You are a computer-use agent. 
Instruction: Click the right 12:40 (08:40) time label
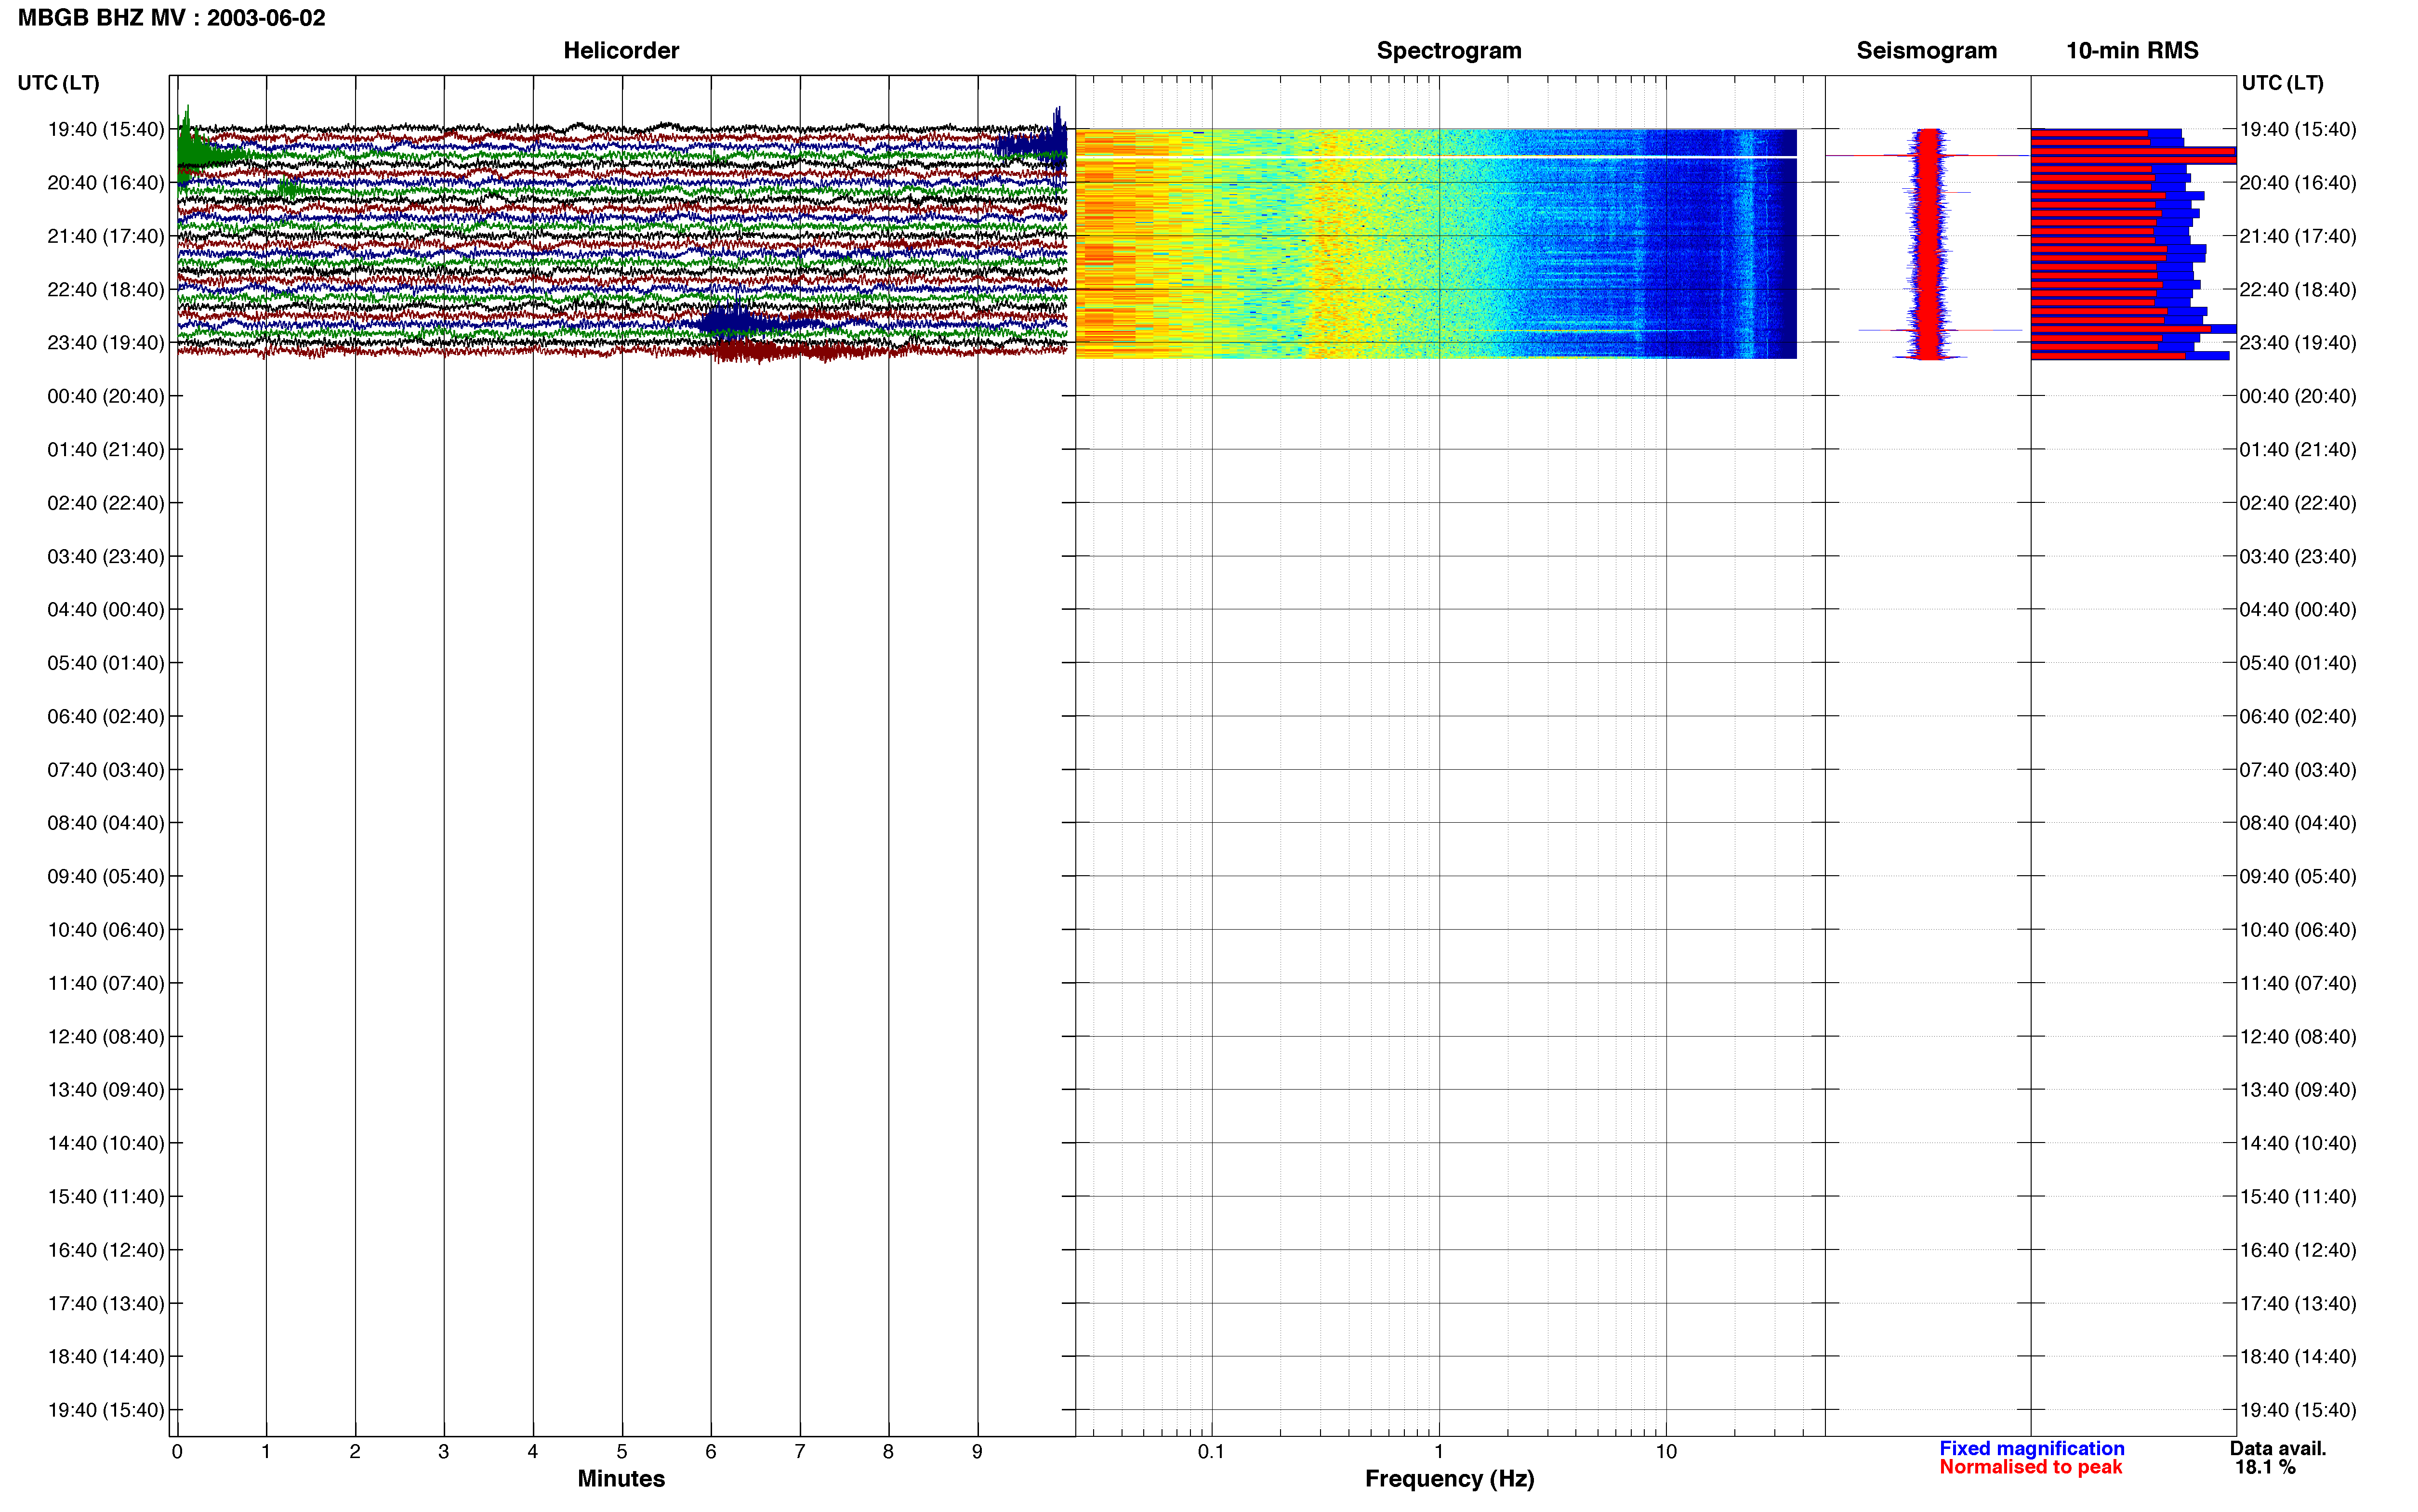point(2298,1037)
